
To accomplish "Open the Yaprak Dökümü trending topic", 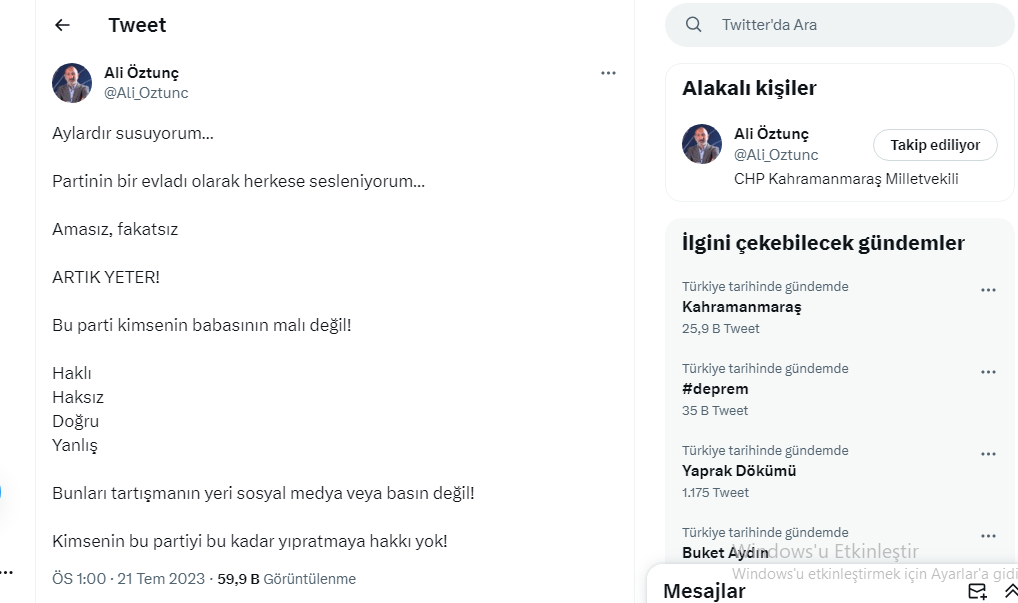I will [739, 471].
